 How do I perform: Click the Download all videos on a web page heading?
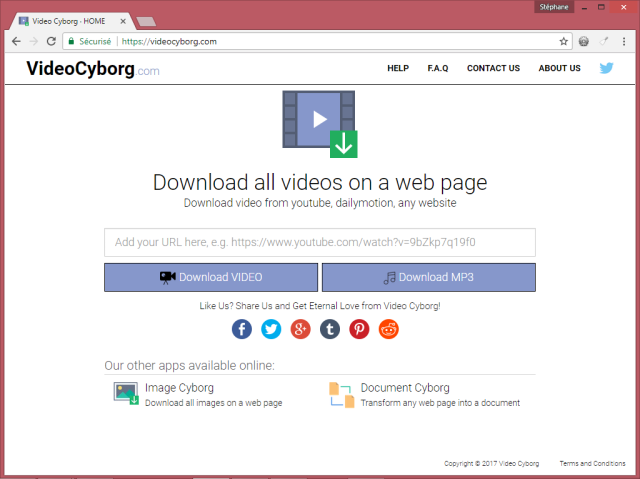pos(320,182)
